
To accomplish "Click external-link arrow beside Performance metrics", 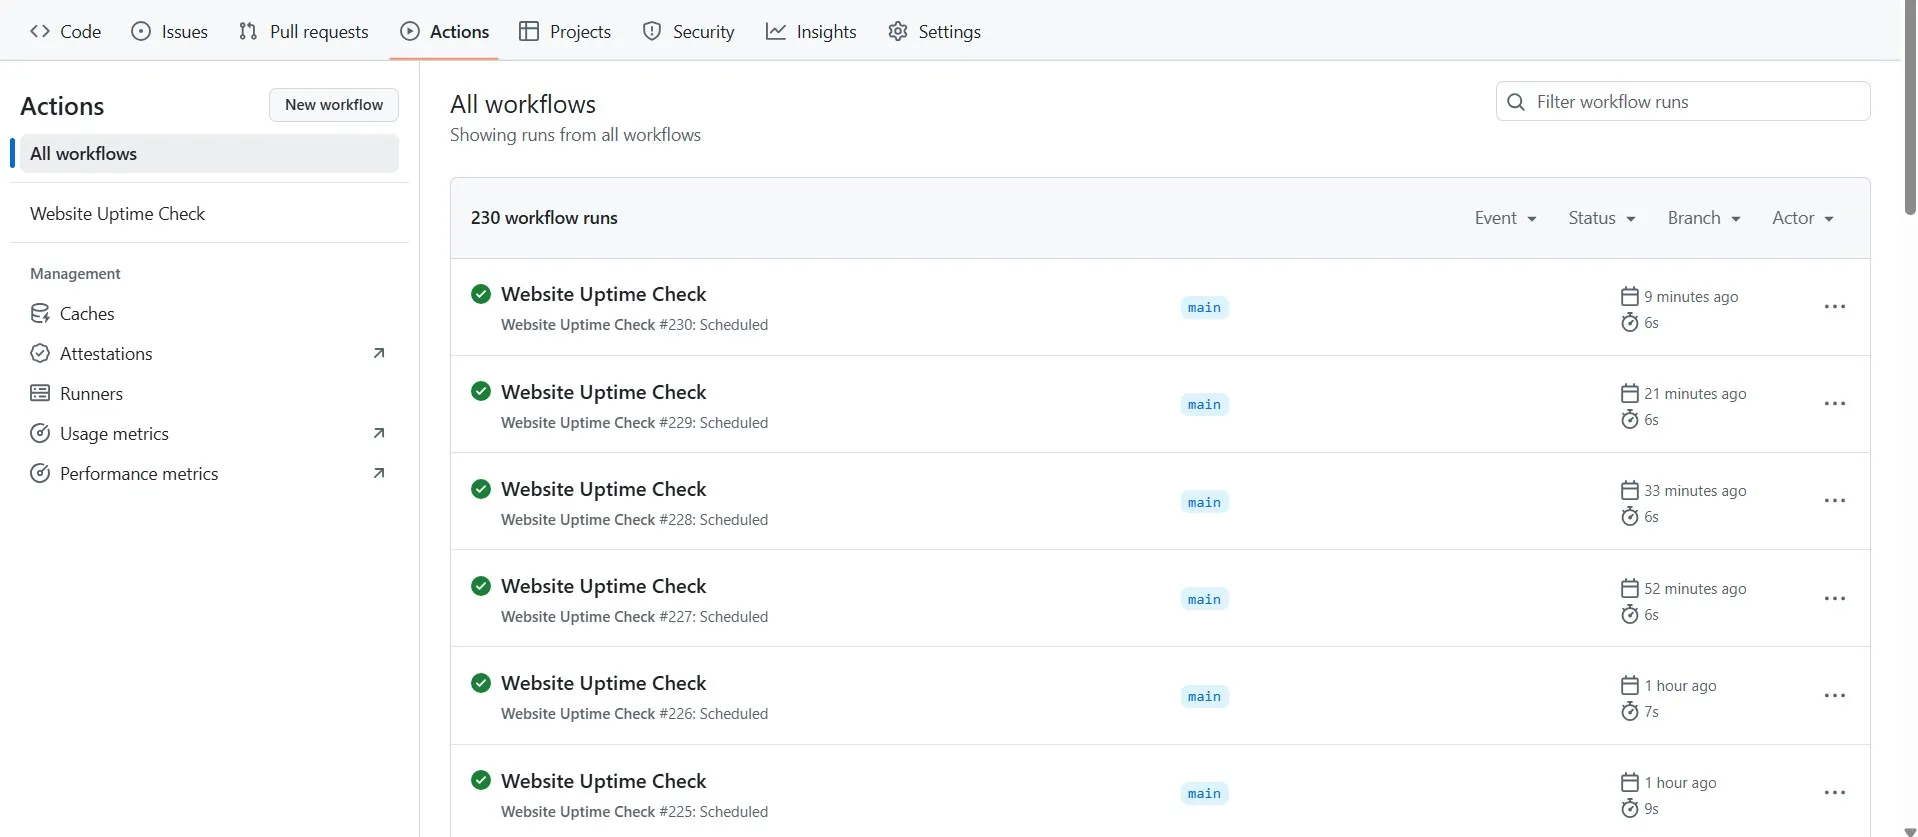I will click(379, 473).
